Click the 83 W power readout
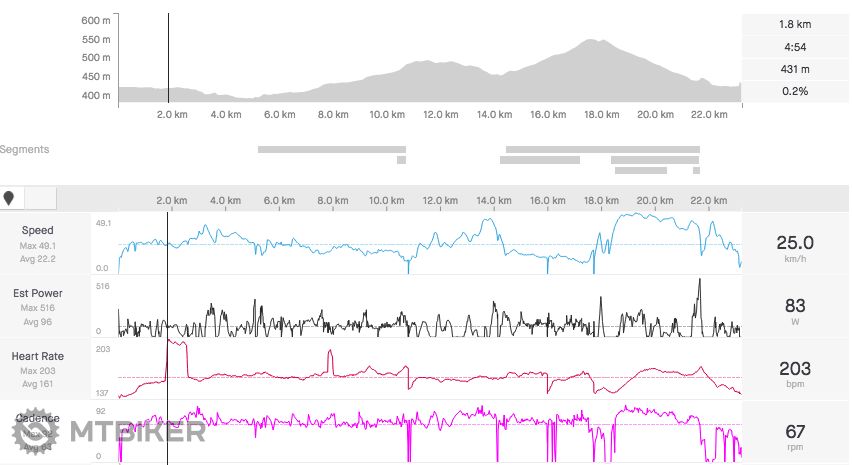 coord(795,306)
